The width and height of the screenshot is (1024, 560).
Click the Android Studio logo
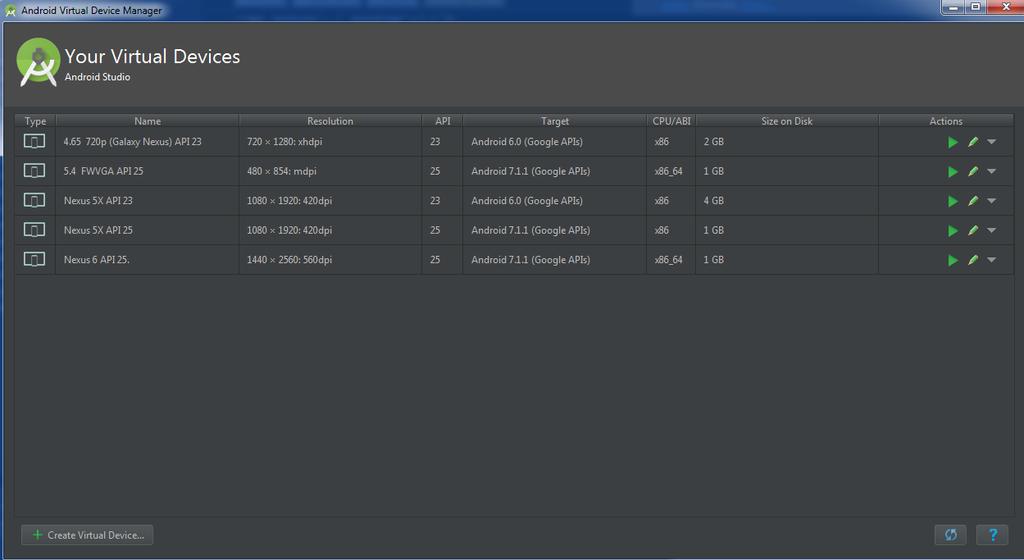(38, 62)
